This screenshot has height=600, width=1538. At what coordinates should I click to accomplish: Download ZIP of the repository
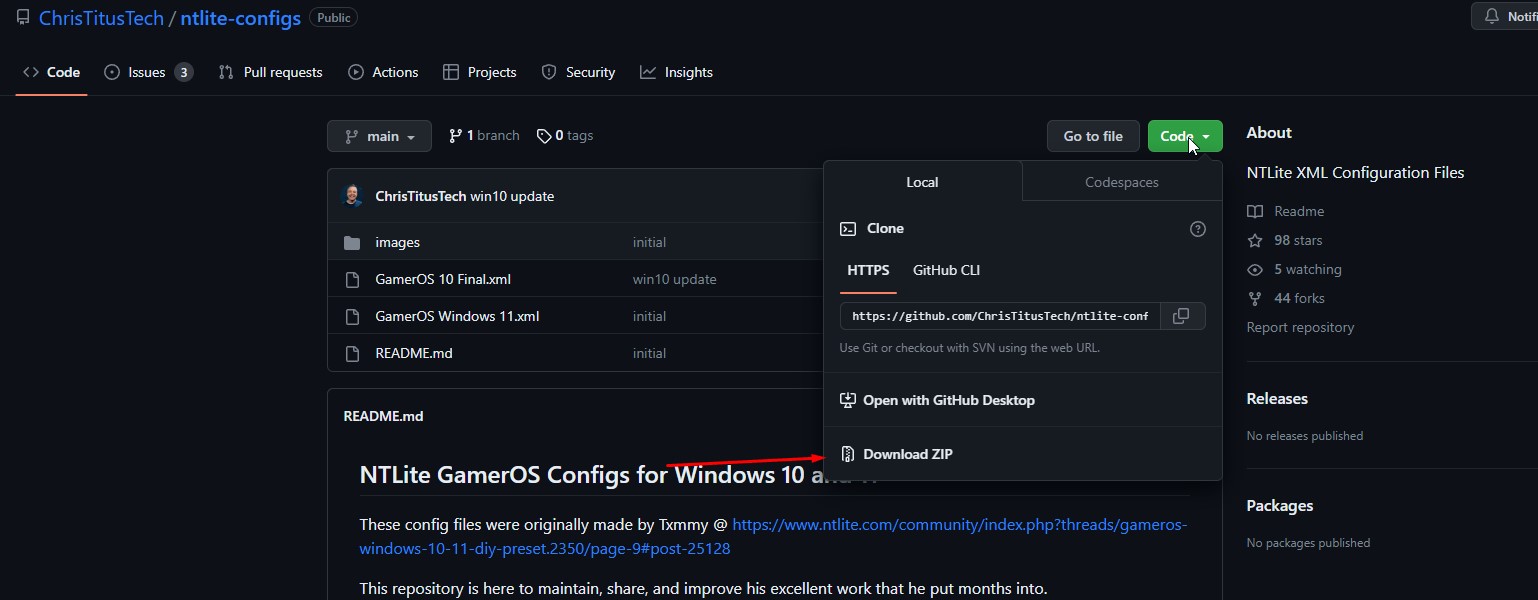point(907,454)
